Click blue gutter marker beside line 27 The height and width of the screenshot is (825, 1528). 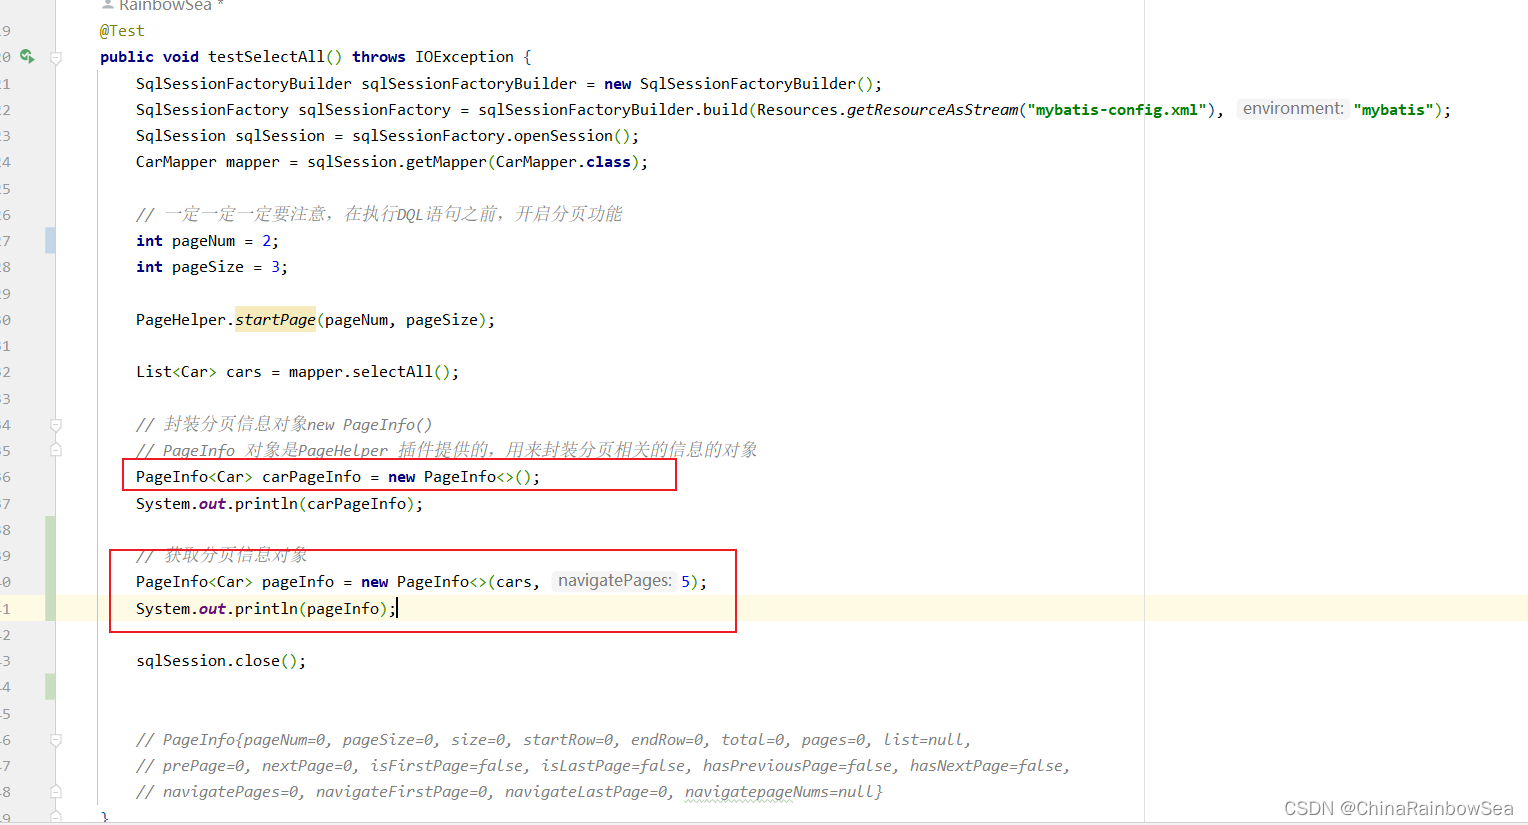pyautogui.click(x=50, y=240)
